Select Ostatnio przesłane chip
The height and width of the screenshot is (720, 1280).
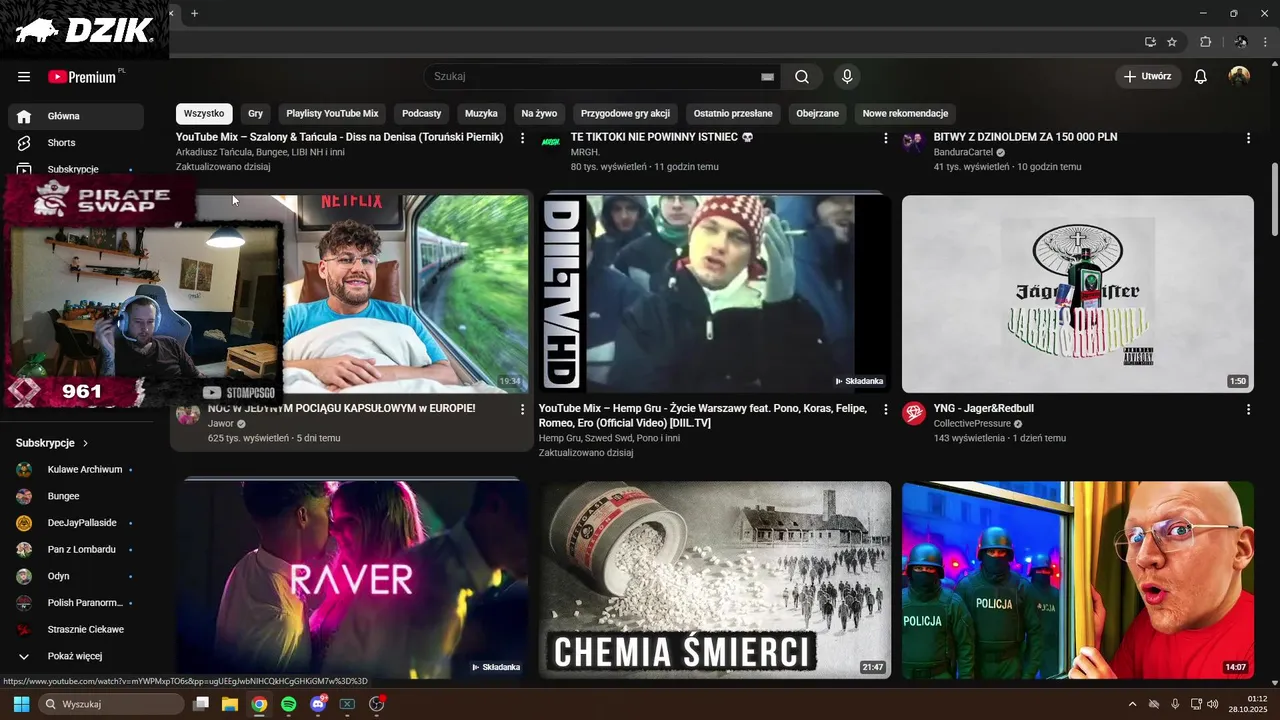pyautogui.click(x=733, y=113)
